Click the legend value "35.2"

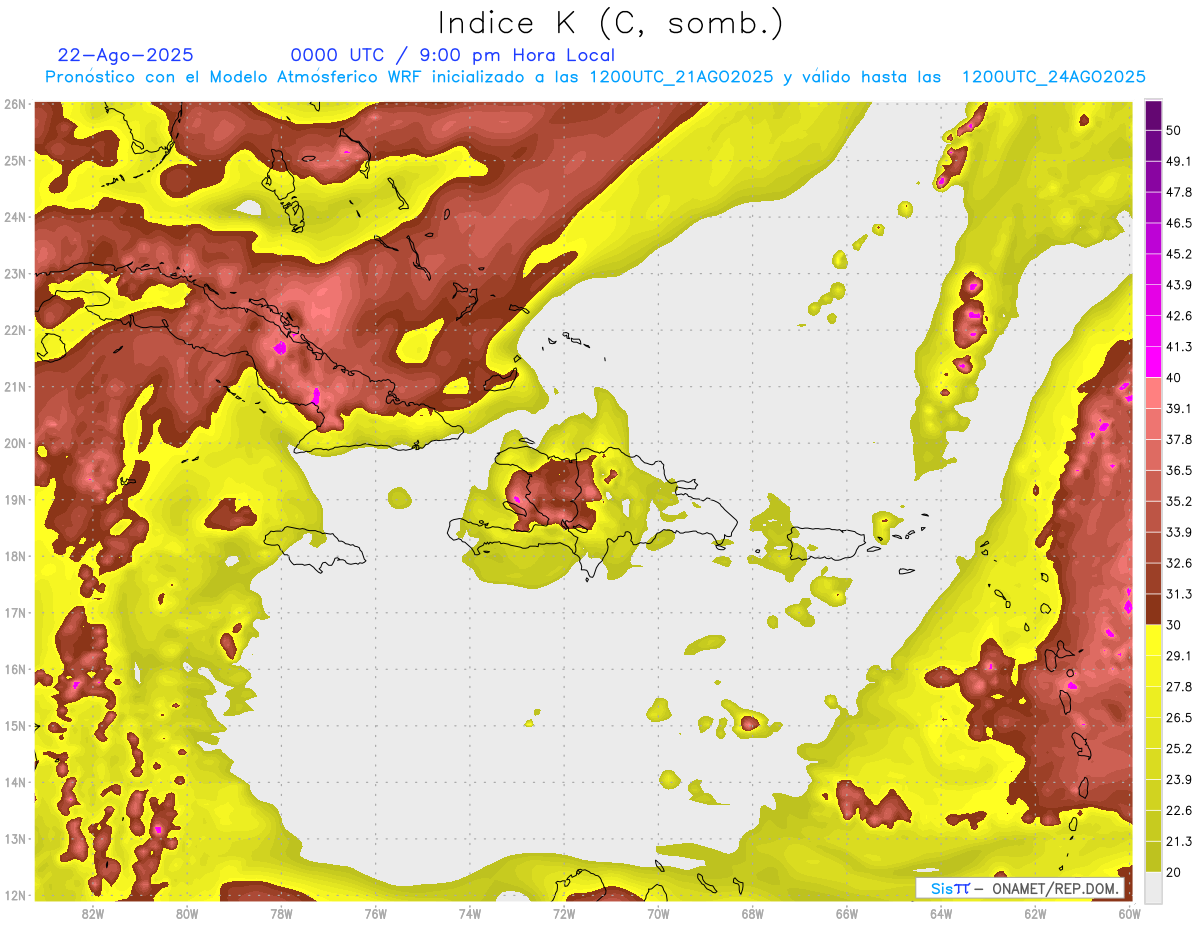click(x=1179, y=501)
